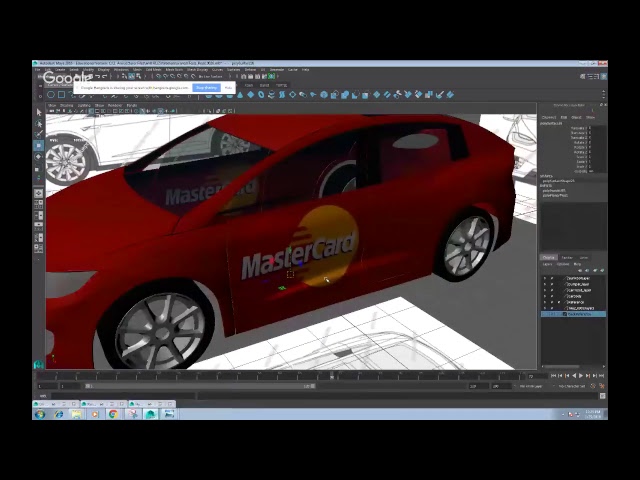The image size is (640, 480).
Task: Choose the Lasso Select tool
Action: point(39,124)
